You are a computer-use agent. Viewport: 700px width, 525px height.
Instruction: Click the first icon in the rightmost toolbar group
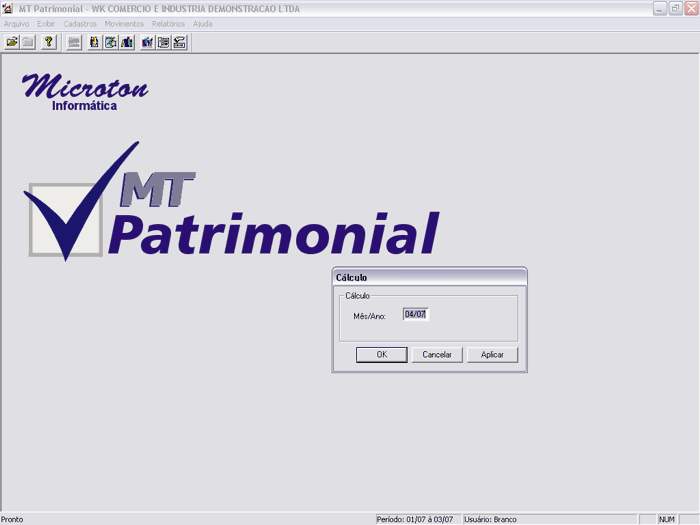pyautogui.click(x=148, y=42)
